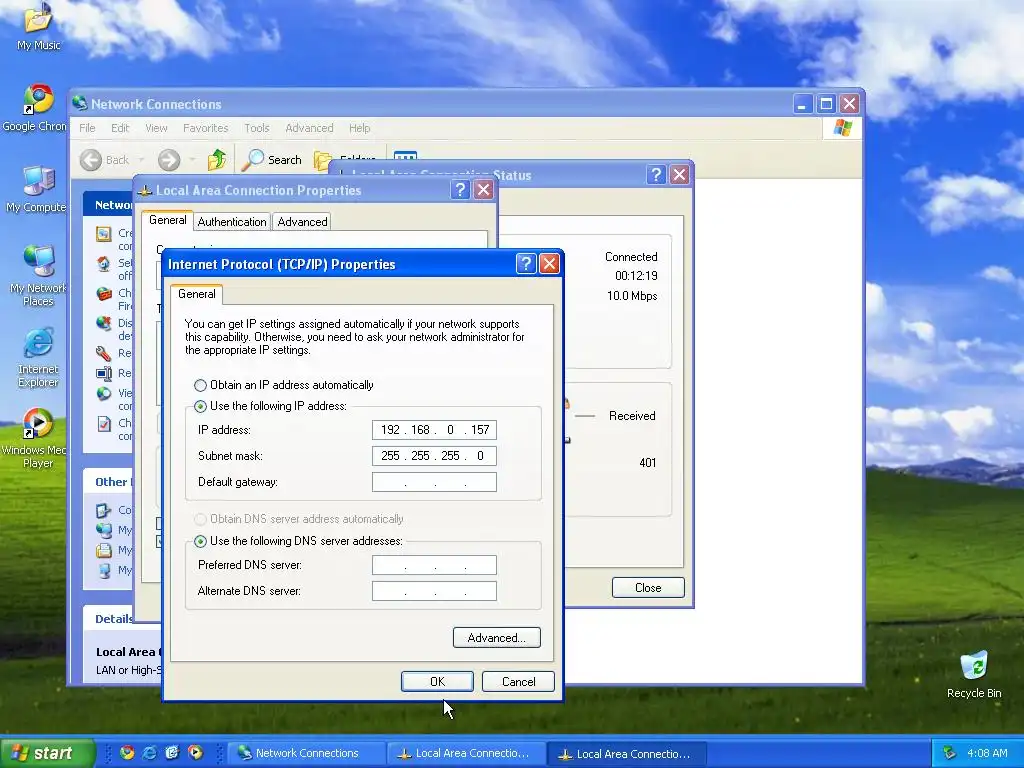This screenshot has width=1024, height=768.
Task: Select General tab in TCP/IP Properties
Action: [x=197, y=294]
